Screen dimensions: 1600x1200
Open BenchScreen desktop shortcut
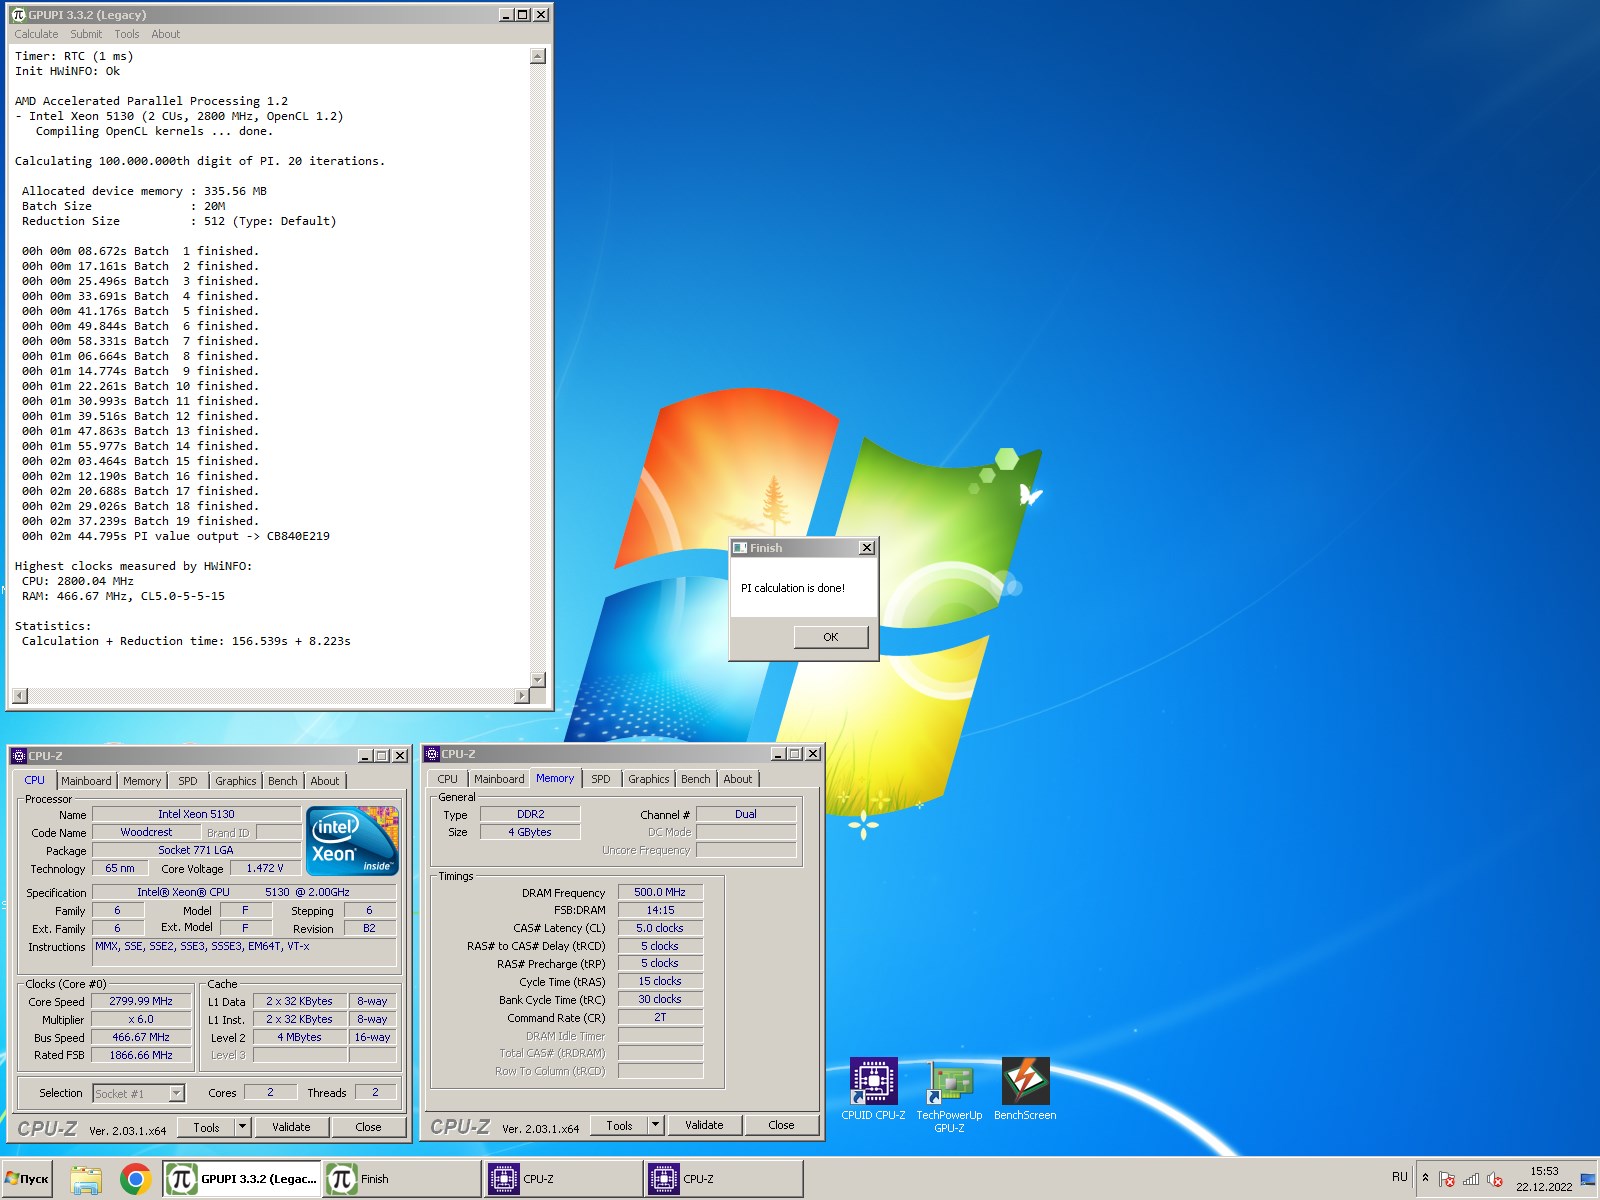point(1025,1089)
